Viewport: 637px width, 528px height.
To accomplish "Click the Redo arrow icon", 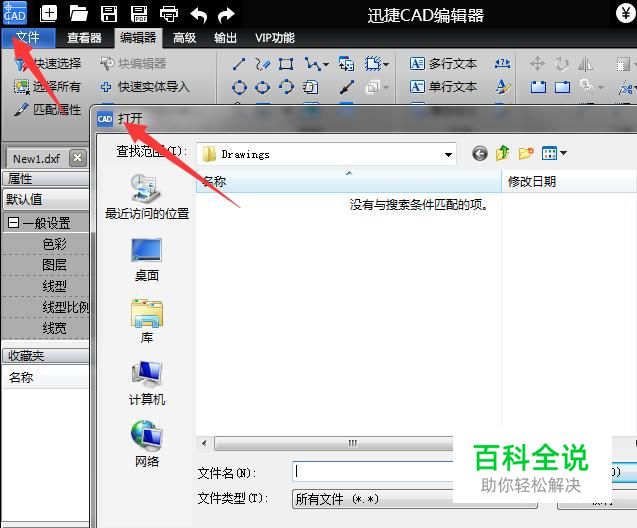I will pos(226,15).
